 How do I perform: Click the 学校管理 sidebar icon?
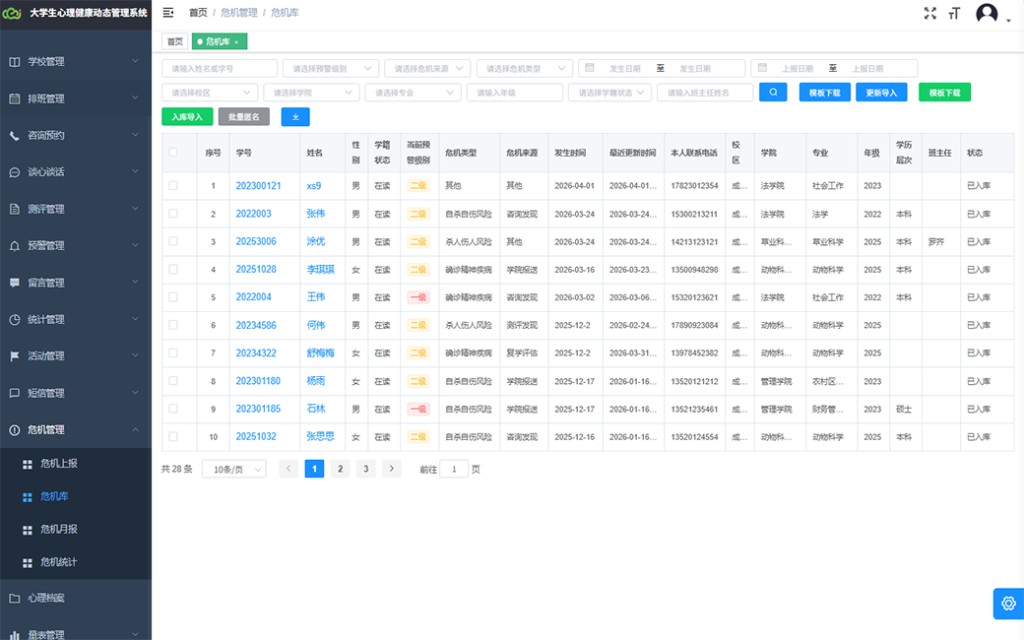click(x=14, y=62)
